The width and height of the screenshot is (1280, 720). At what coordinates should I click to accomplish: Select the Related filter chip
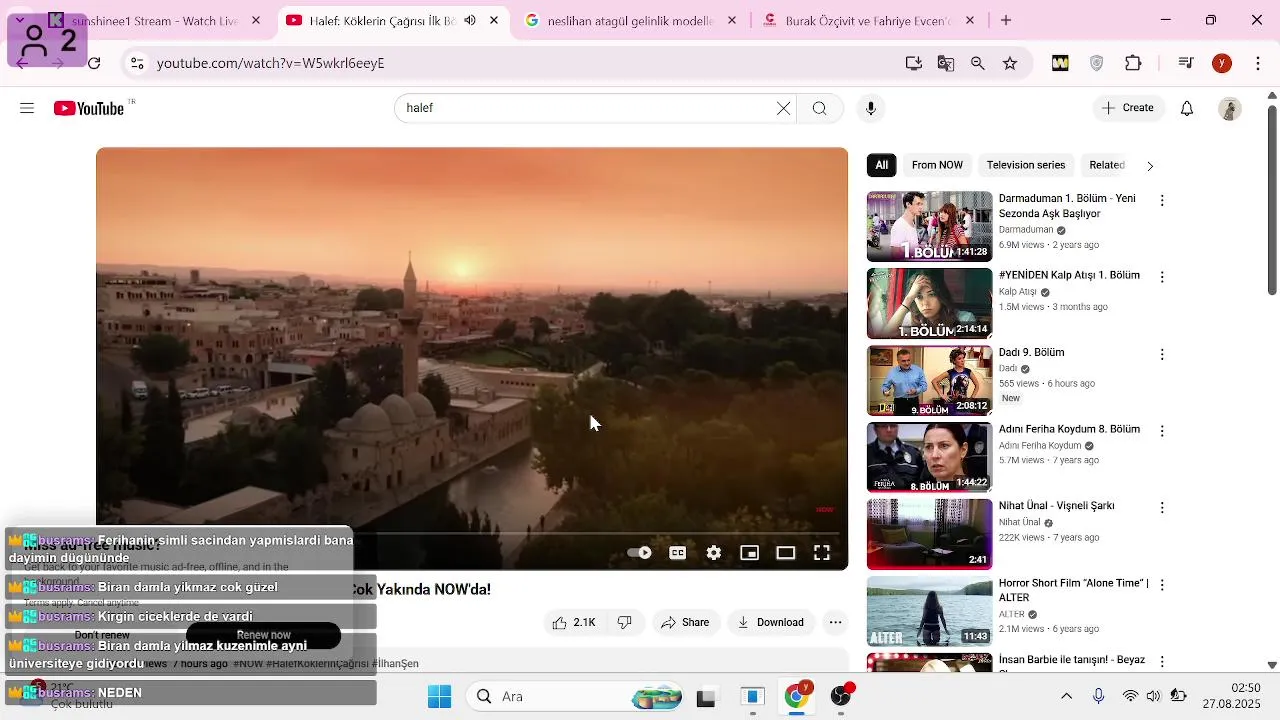(x=1106, y=165)
